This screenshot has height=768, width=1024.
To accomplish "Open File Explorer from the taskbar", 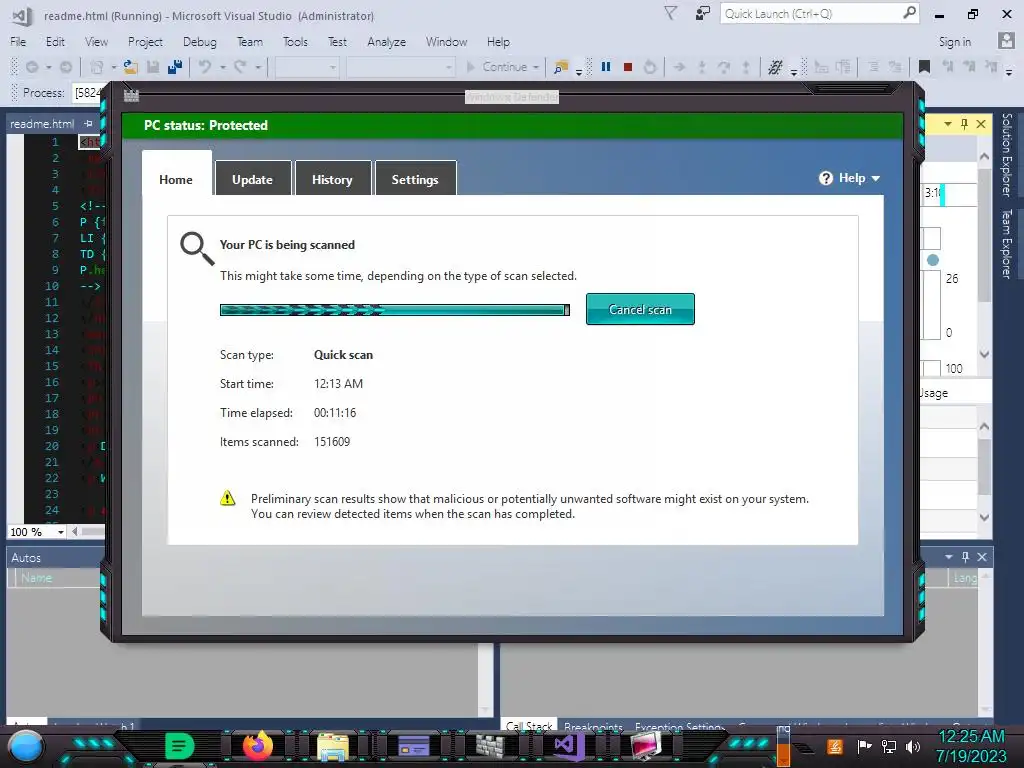I will (x=333, y=747).
